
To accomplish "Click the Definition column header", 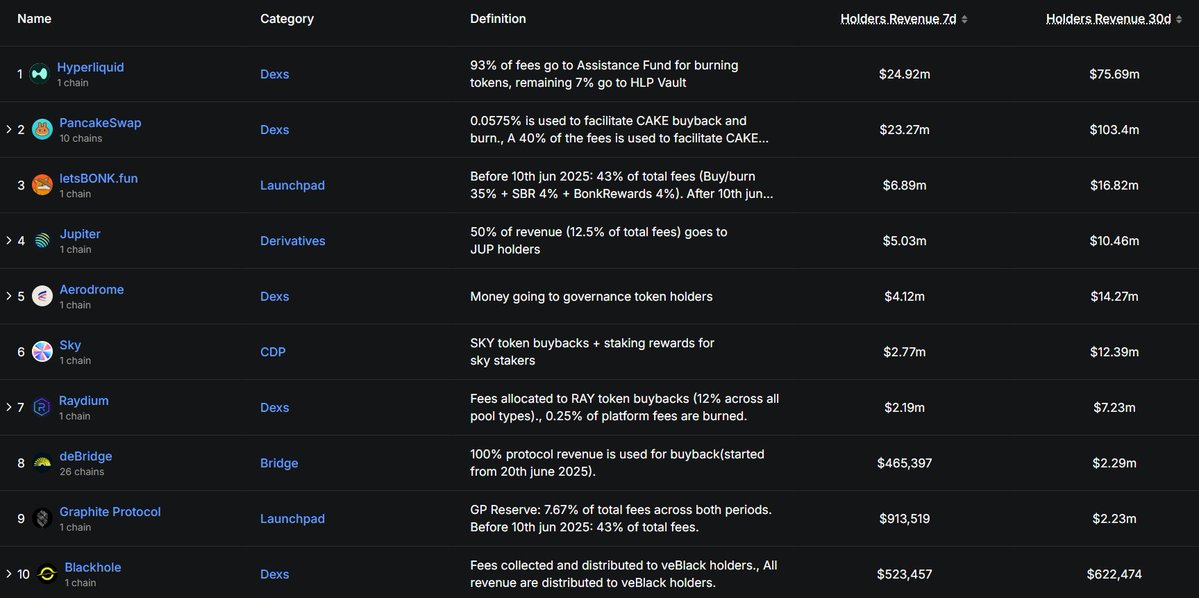I will (498, 19).
